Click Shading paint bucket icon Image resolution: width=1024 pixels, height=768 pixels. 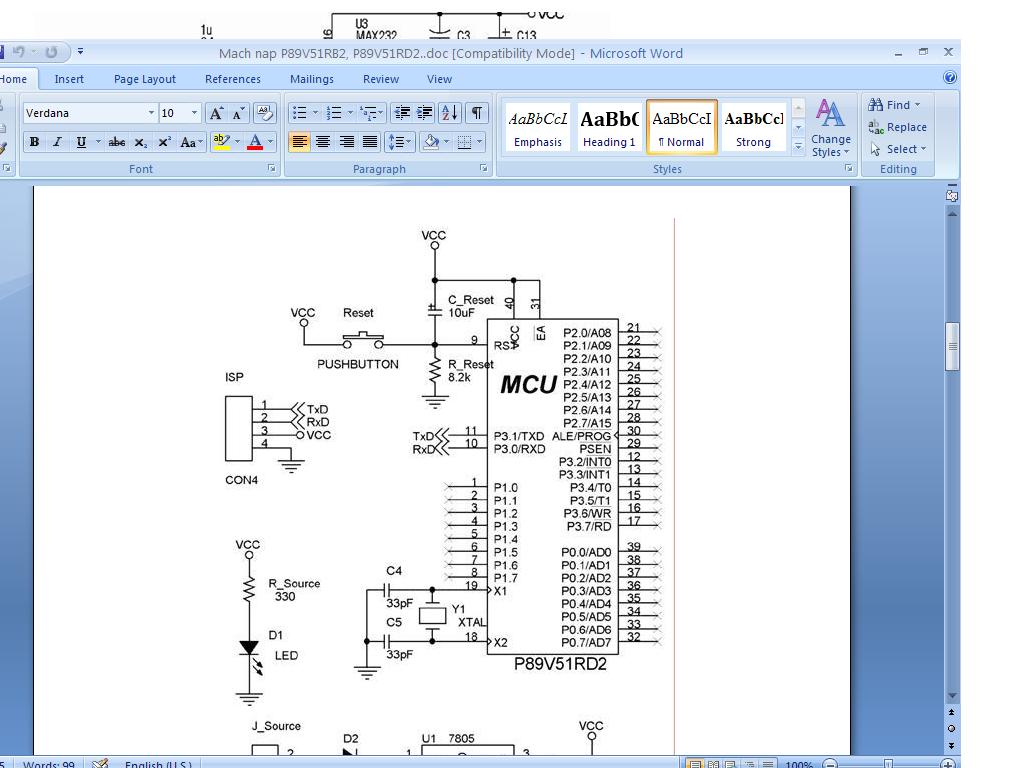[x=431, y=142]
